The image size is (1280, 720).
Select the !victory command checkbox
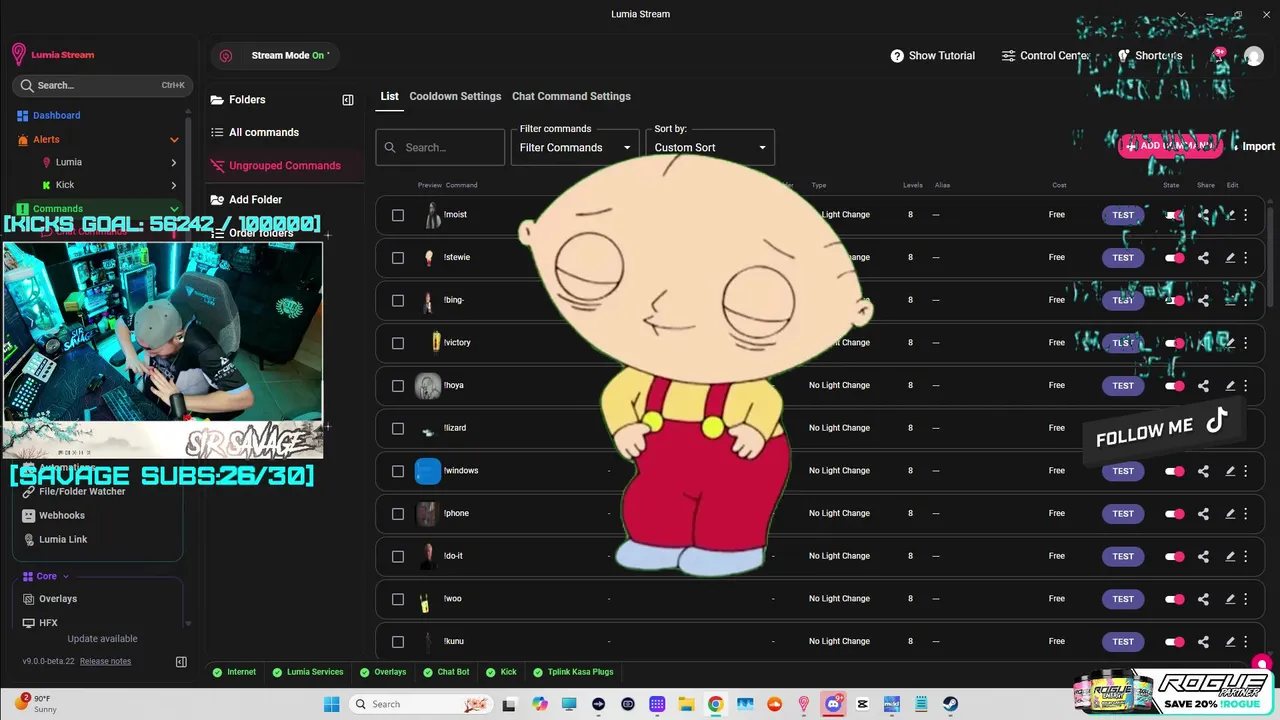point(398,343)
